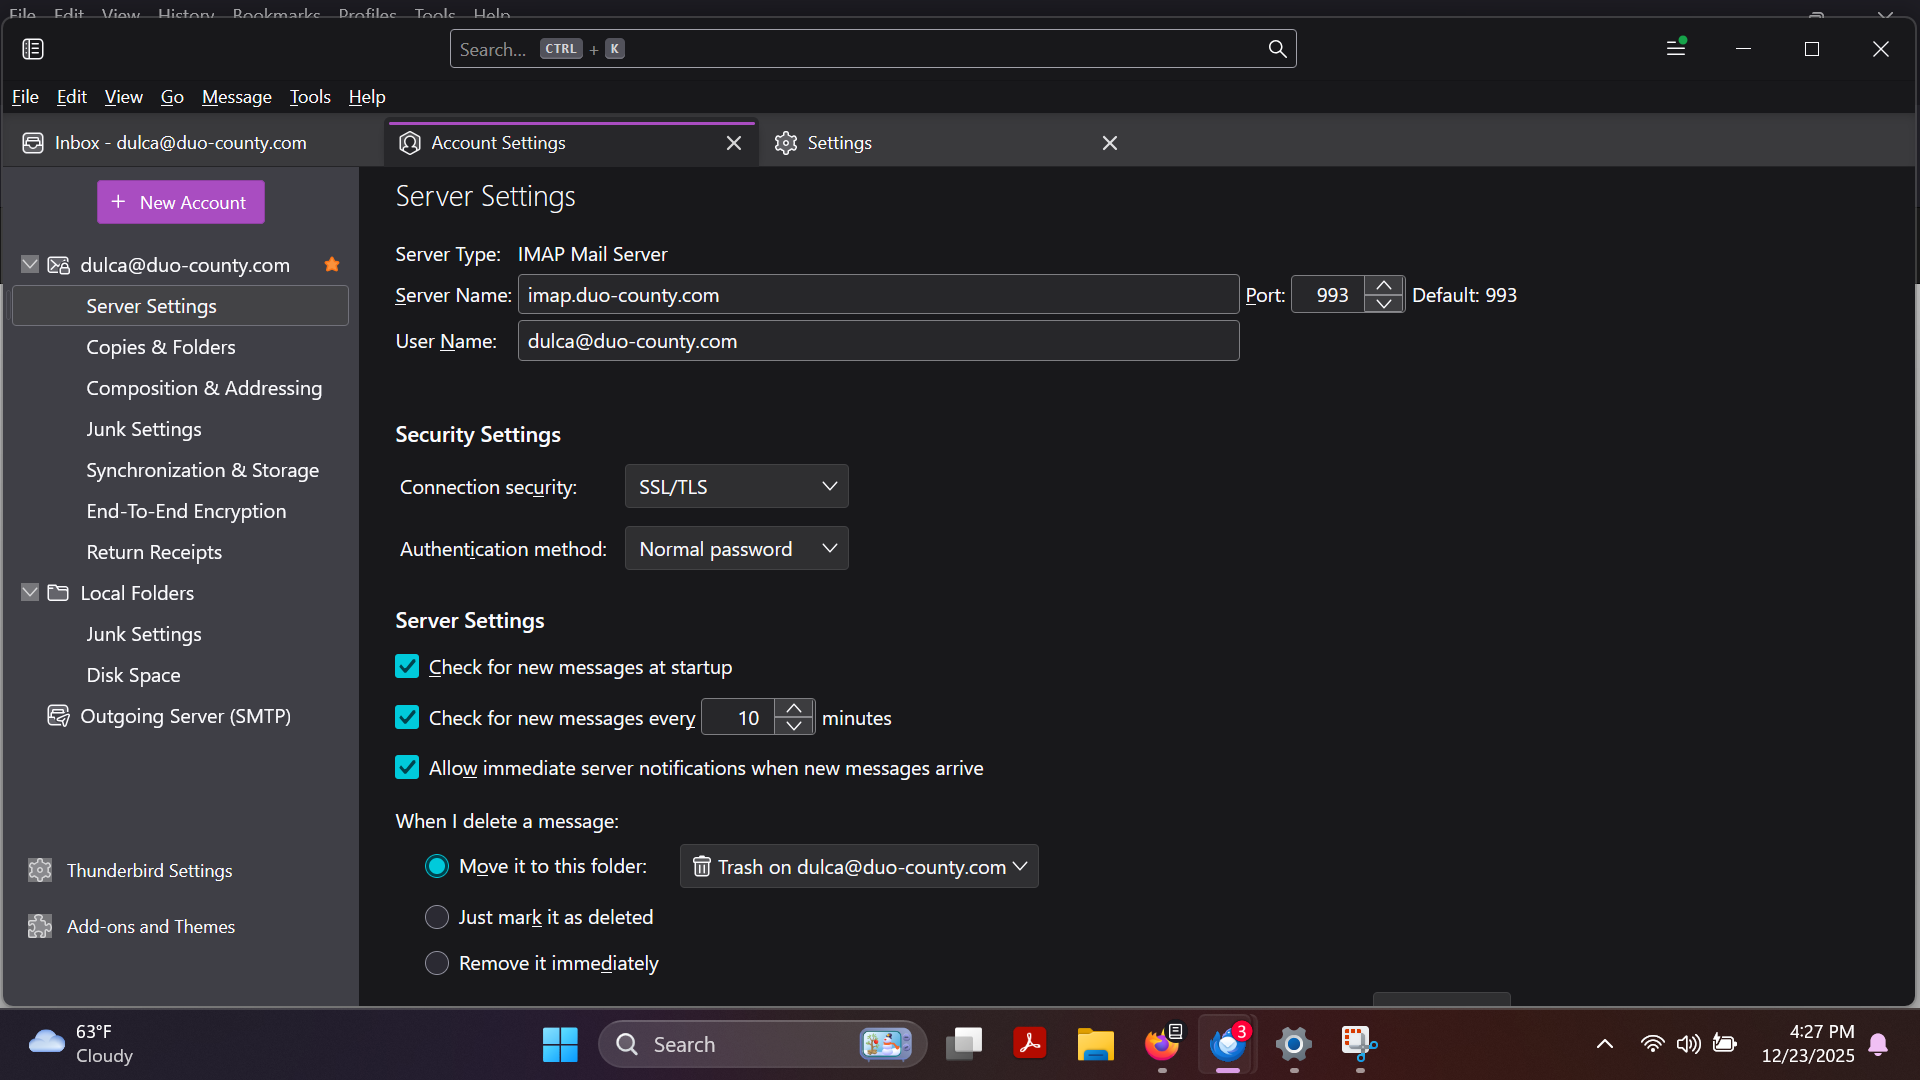Viewport: 1920px width, 1080px height.
Task: Open Copies & Folders settings
Action: tap(160, 347)
